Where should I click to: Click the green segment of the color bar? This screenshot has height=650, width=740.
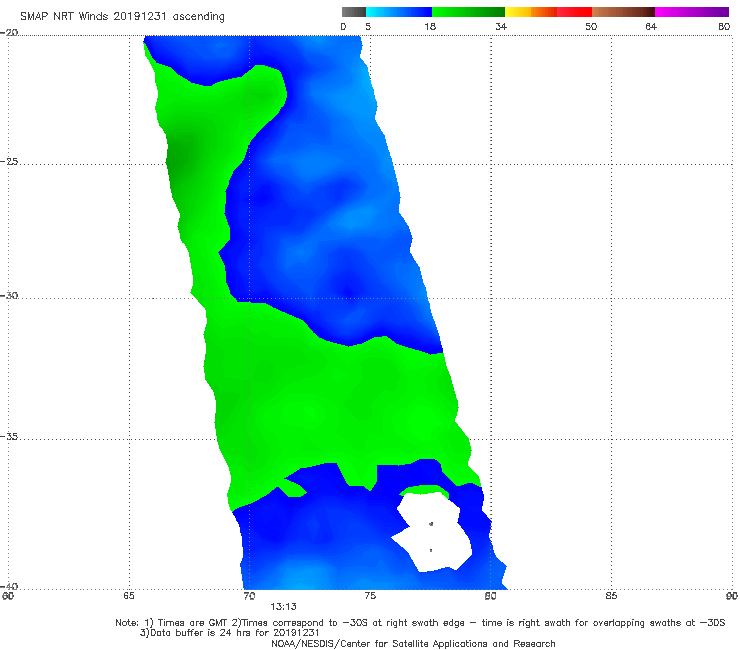[x=468, y=12]
